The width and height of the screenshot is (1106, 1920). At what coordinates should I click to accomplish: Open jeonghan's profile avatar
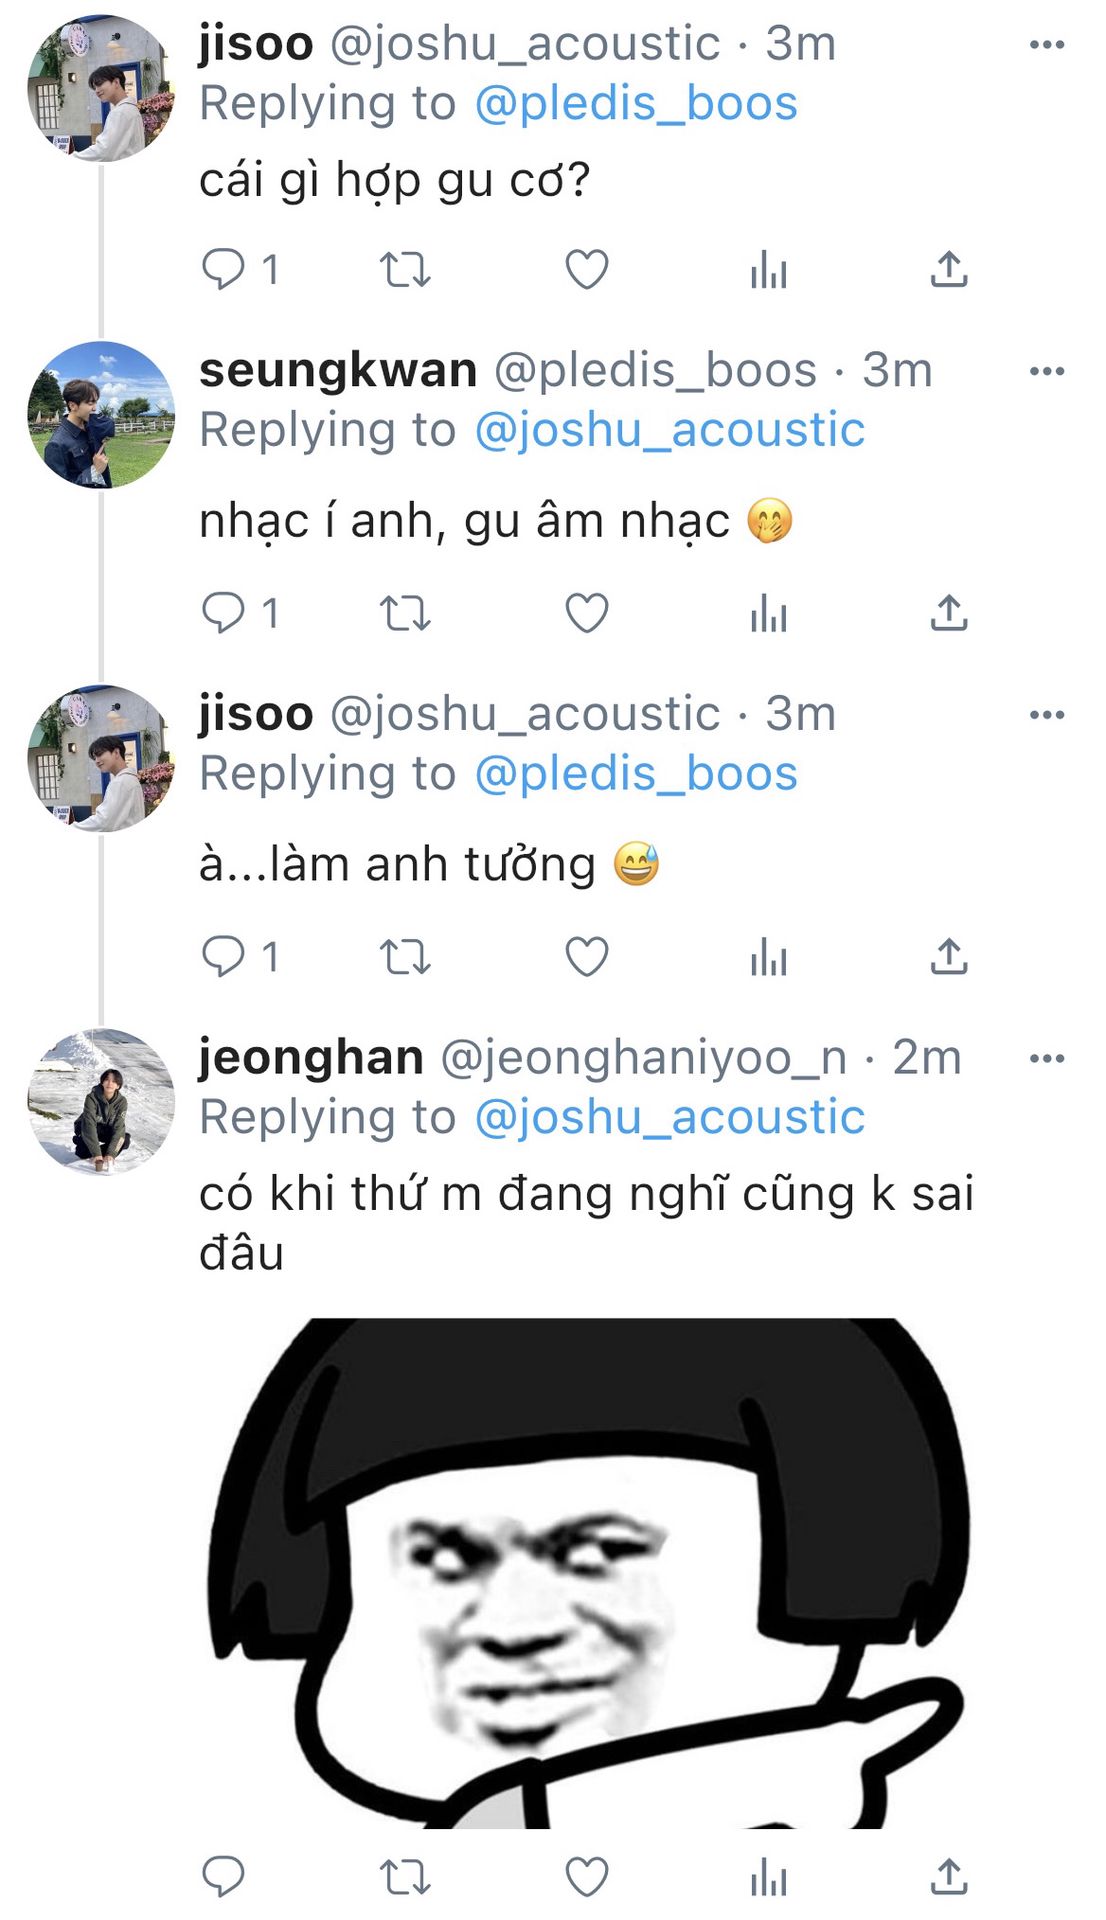(x=101, y=1102)
